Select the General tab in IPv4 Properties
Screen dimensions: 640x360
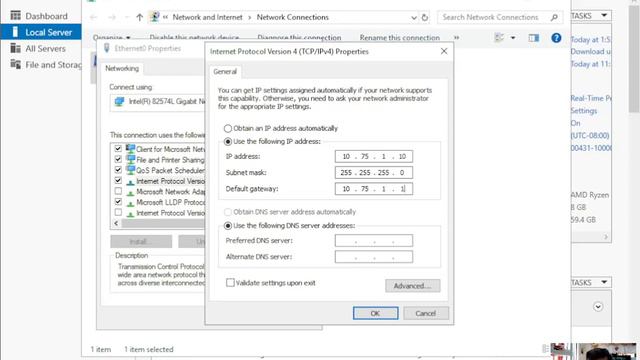(225, 71)
